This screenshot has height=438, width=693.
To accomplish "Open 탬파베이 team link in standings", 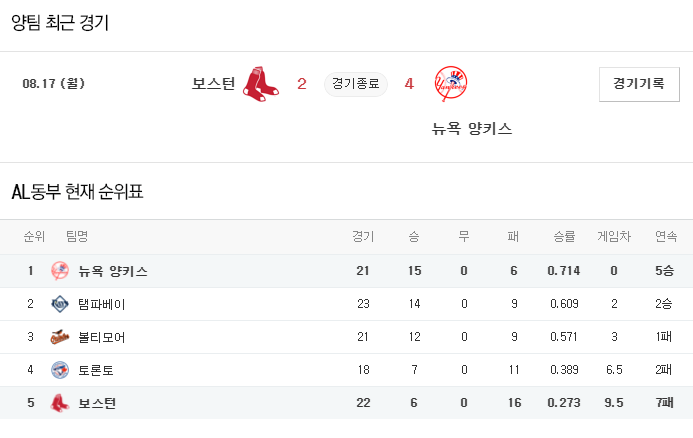I will (102, 304).
